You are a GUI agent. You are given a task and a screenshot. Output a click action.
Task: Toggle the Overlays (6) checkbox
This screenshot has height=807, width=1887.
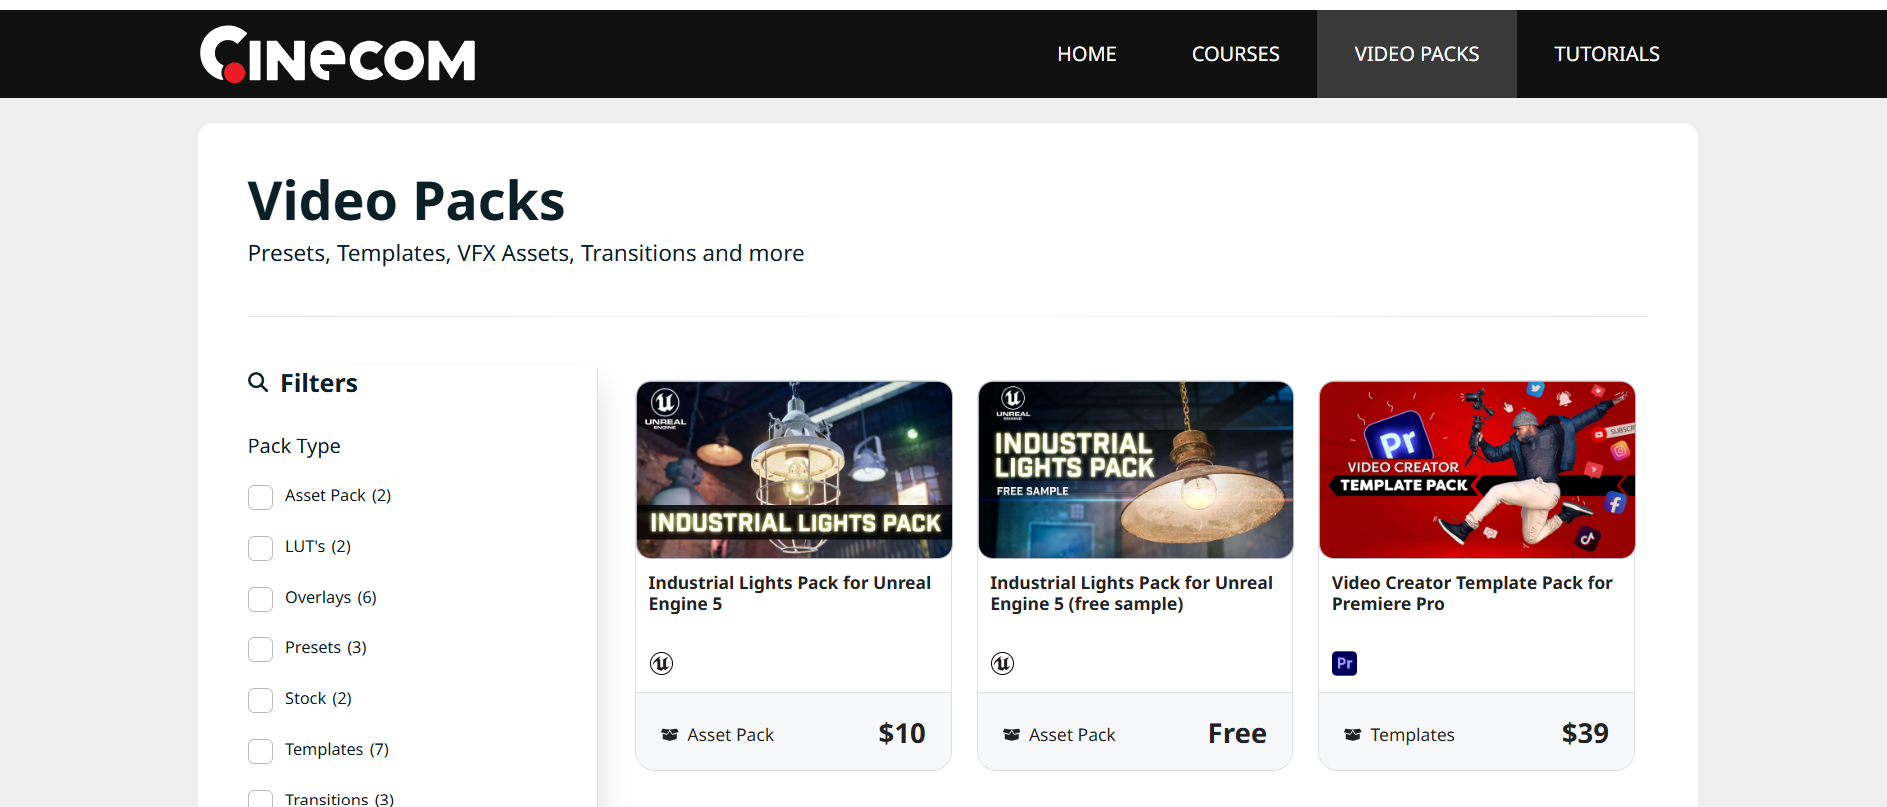point(260,599)
